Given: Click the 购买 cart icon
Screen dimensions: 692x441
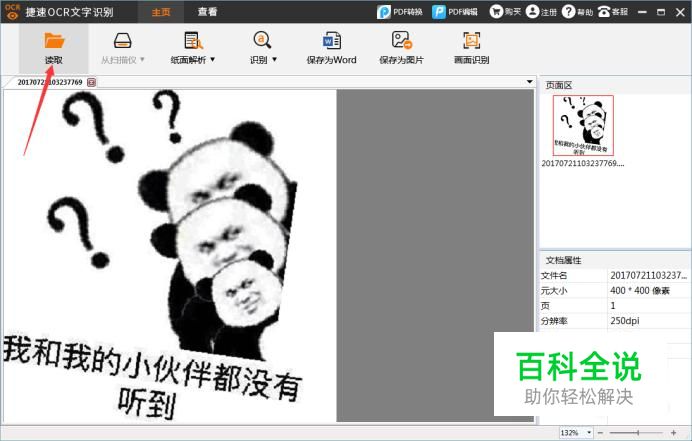Looking at the screenshot, I should click(496, 11).
